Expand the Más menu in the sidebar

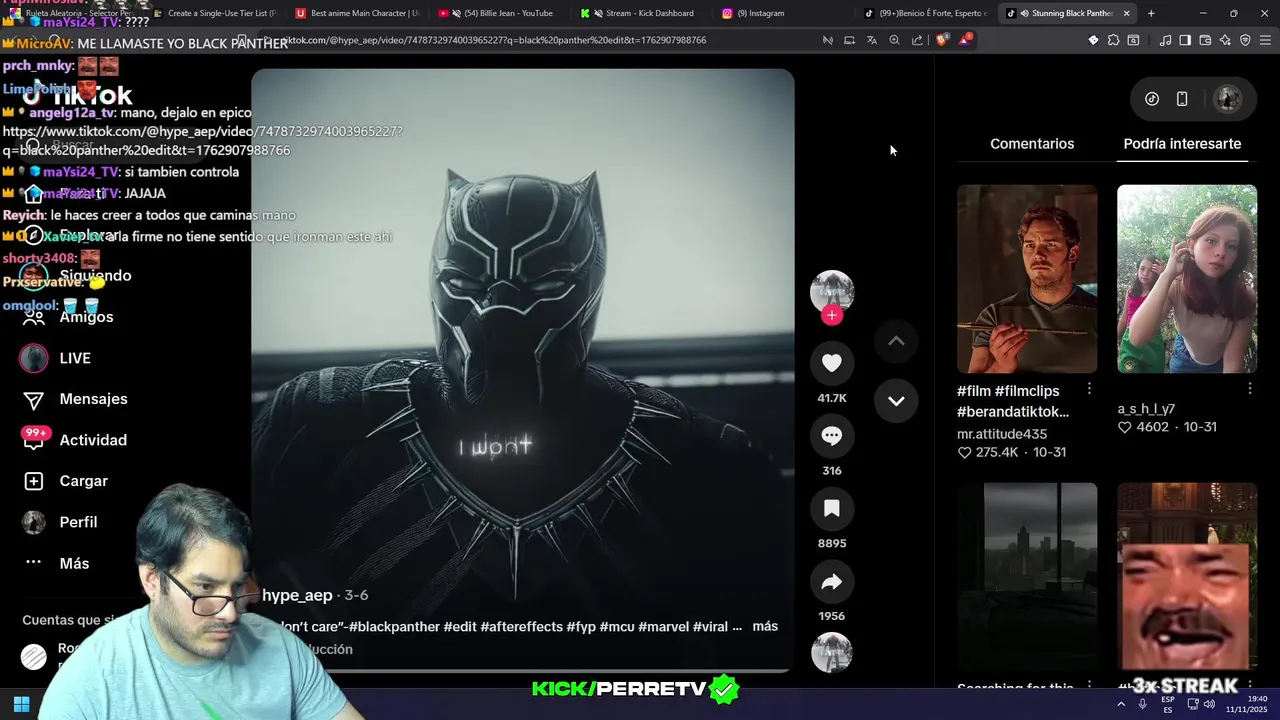(x=56, y=563)
